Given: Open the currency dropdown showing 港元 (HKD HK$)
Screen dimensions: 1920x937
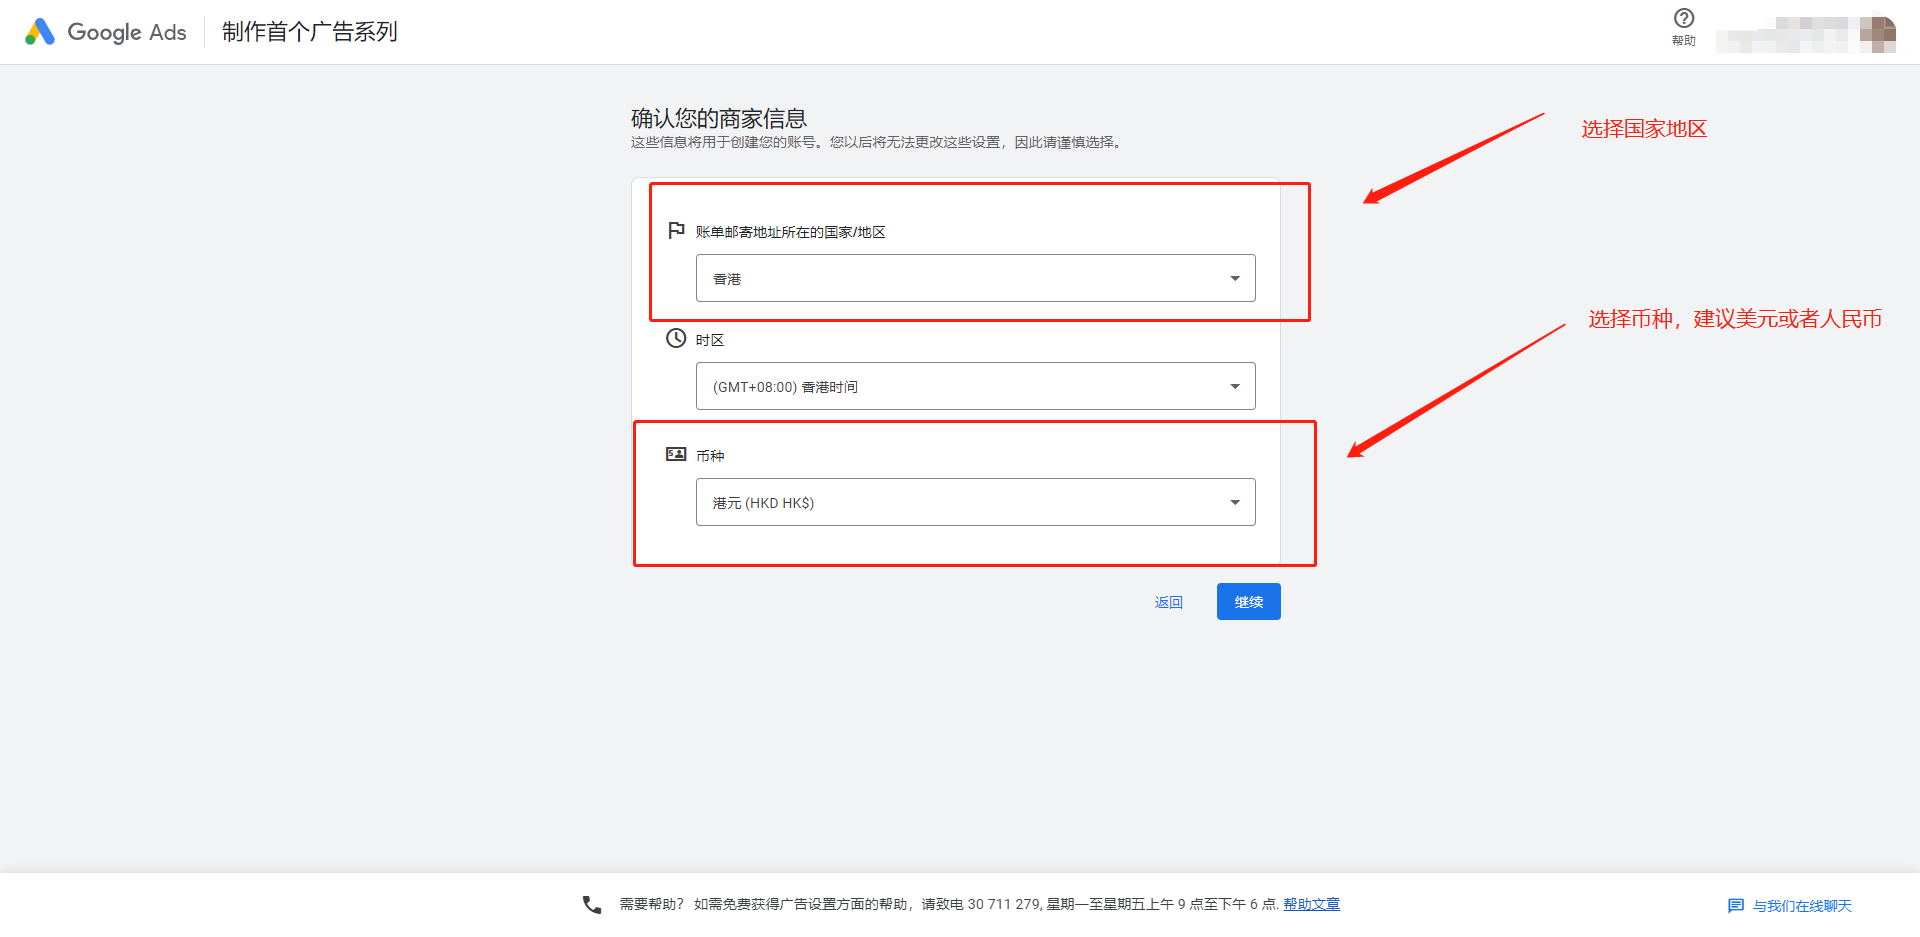Looking at the screenshot, I should [975, 502].
